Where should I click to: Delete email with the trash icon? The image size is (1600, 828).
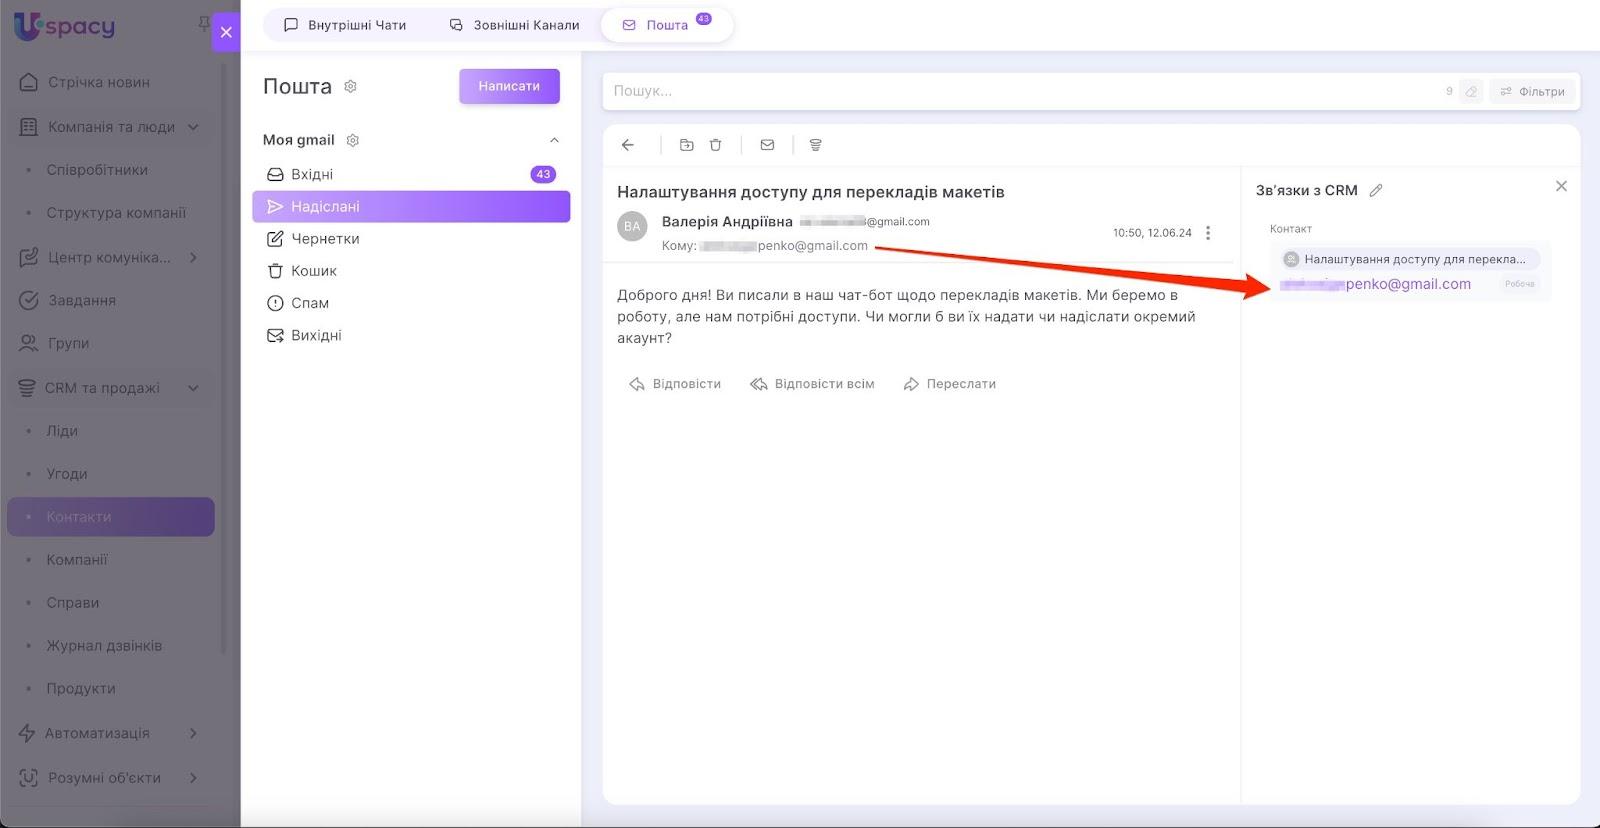pyautogui.click(x=716, y=145)
